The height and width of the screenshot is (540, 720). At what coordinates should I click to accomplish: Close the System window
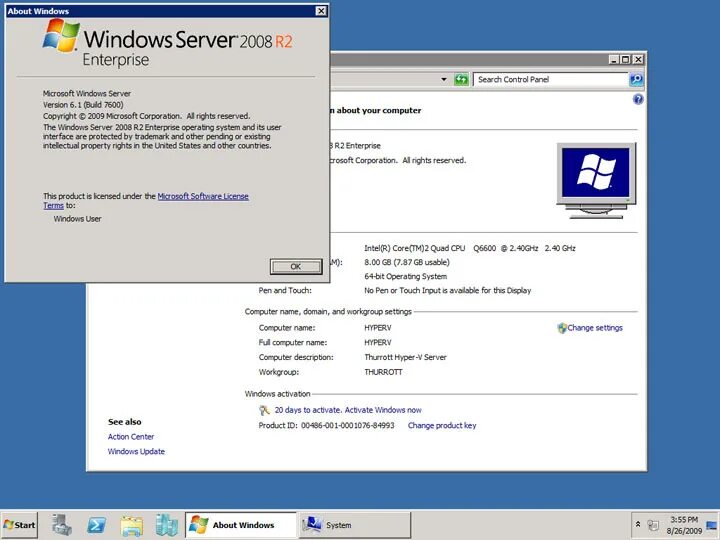point(638,59)
